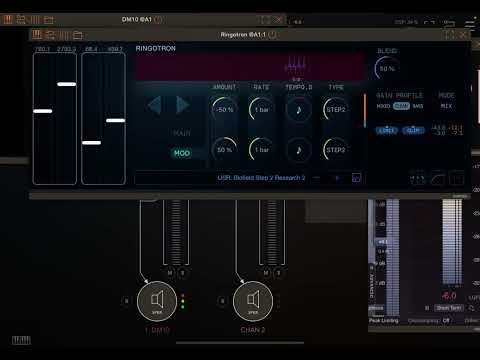Click the pink Ringotron waveform display
The image size is (480, 360).
pyautogui.click(x=250, y=66)
